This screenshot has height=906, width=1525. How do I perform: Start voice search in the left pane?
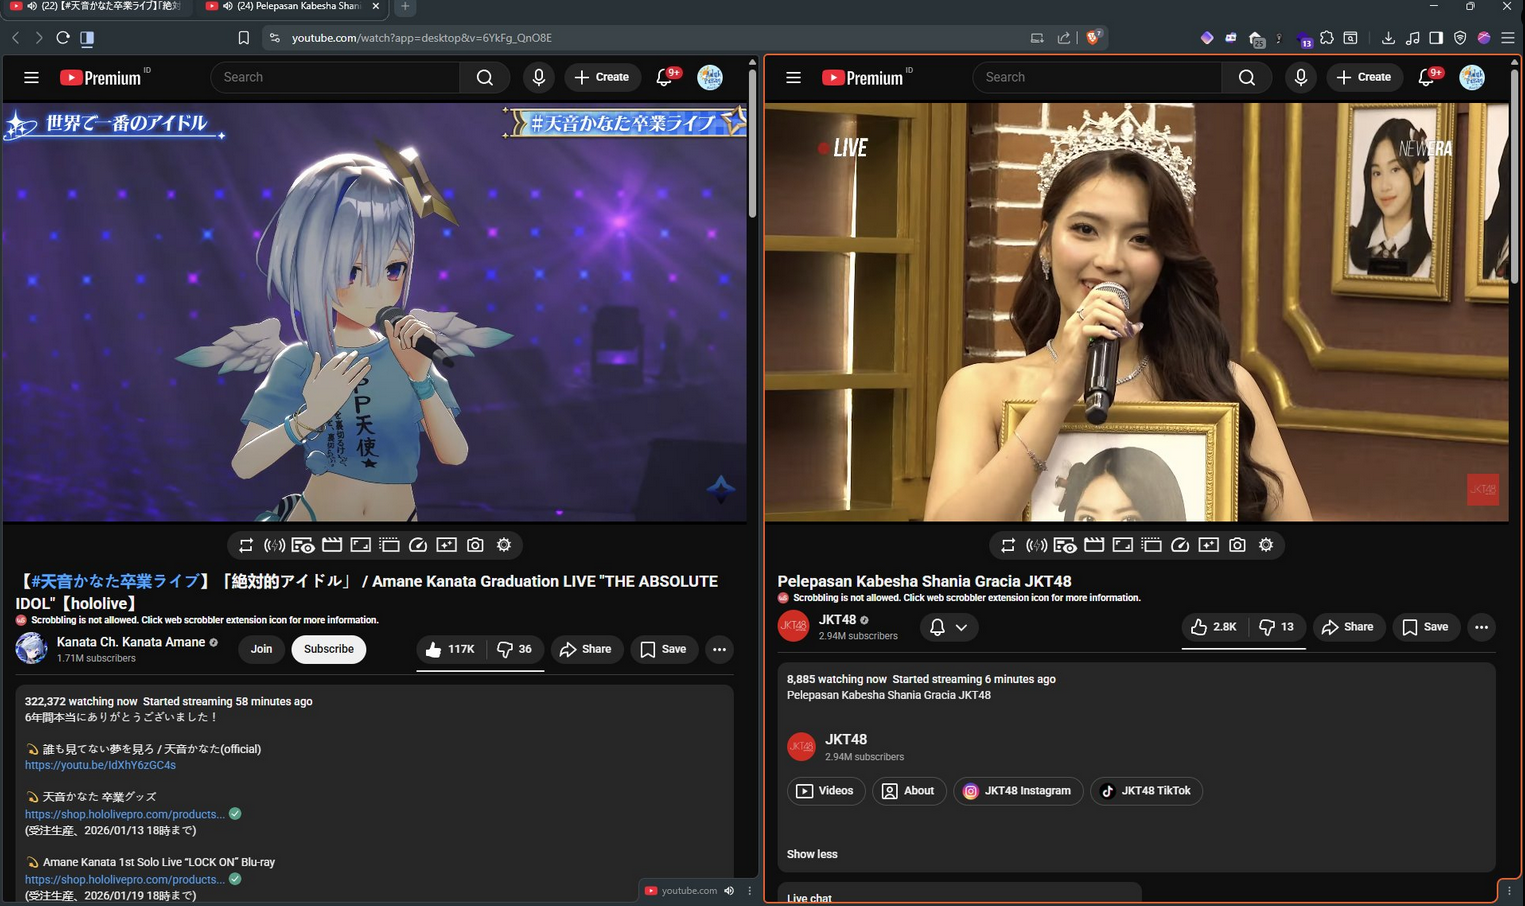(538, 77)
